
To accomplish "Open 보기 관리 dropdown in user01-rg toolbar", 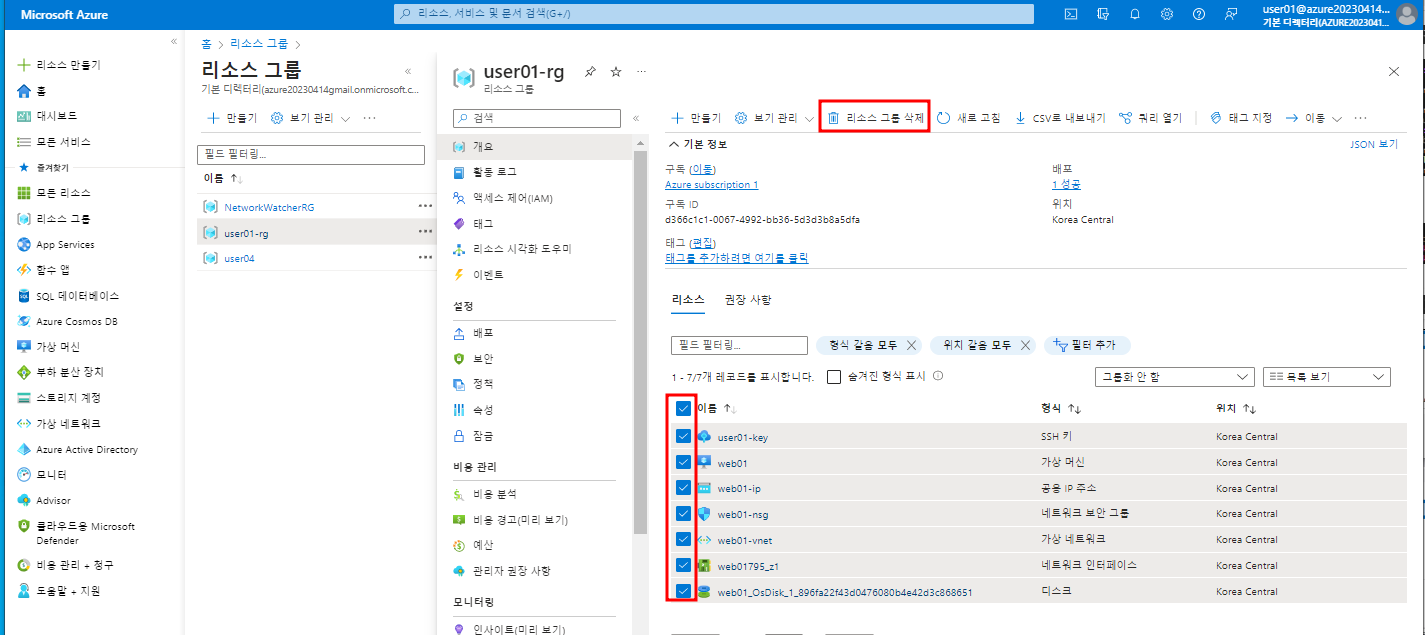I will click(x=775, y=118).
